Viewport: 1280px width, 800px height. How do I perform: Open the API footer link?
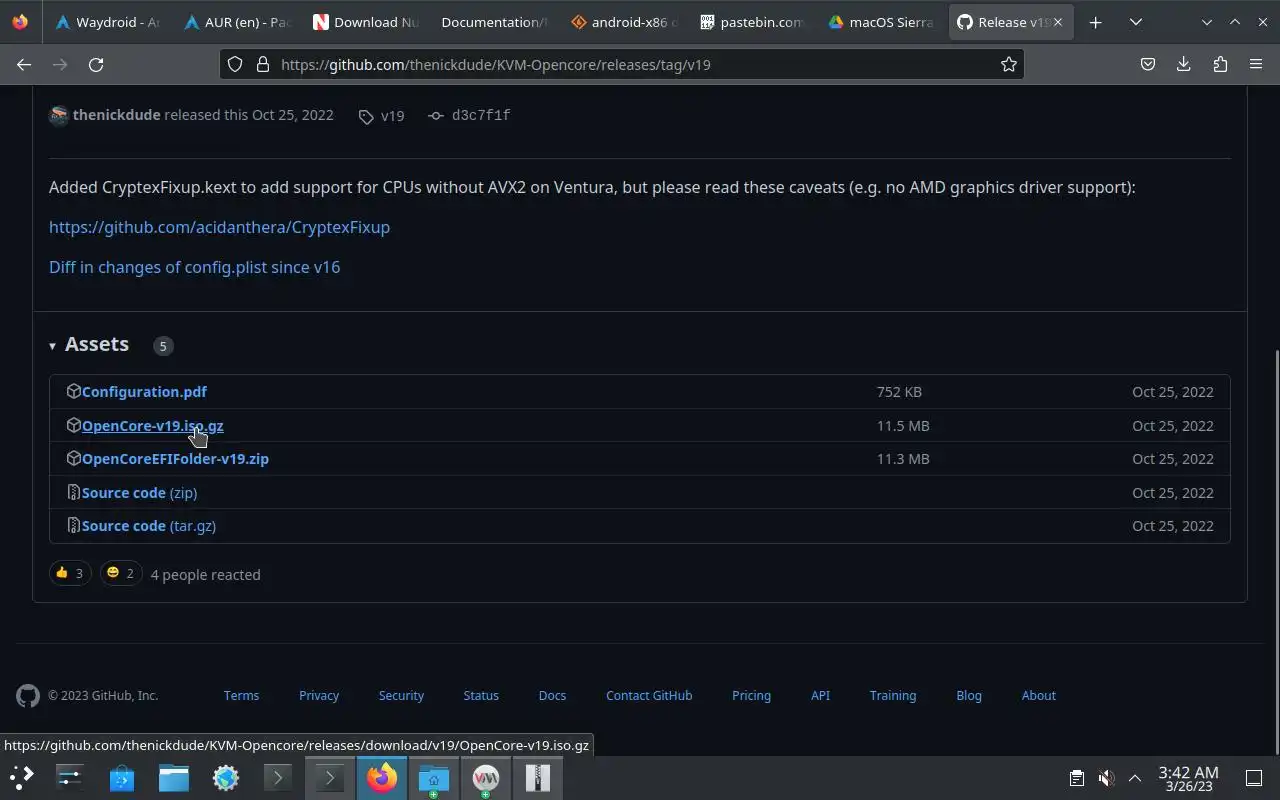(x=820, y=696)
